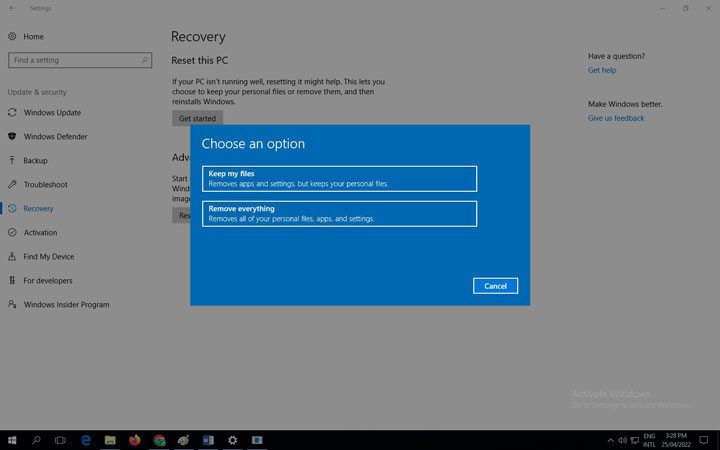Click the Windows Insider person icon
Image resolution: width=720 pixels, height=450 pixels.
click(x=12, y=304)
